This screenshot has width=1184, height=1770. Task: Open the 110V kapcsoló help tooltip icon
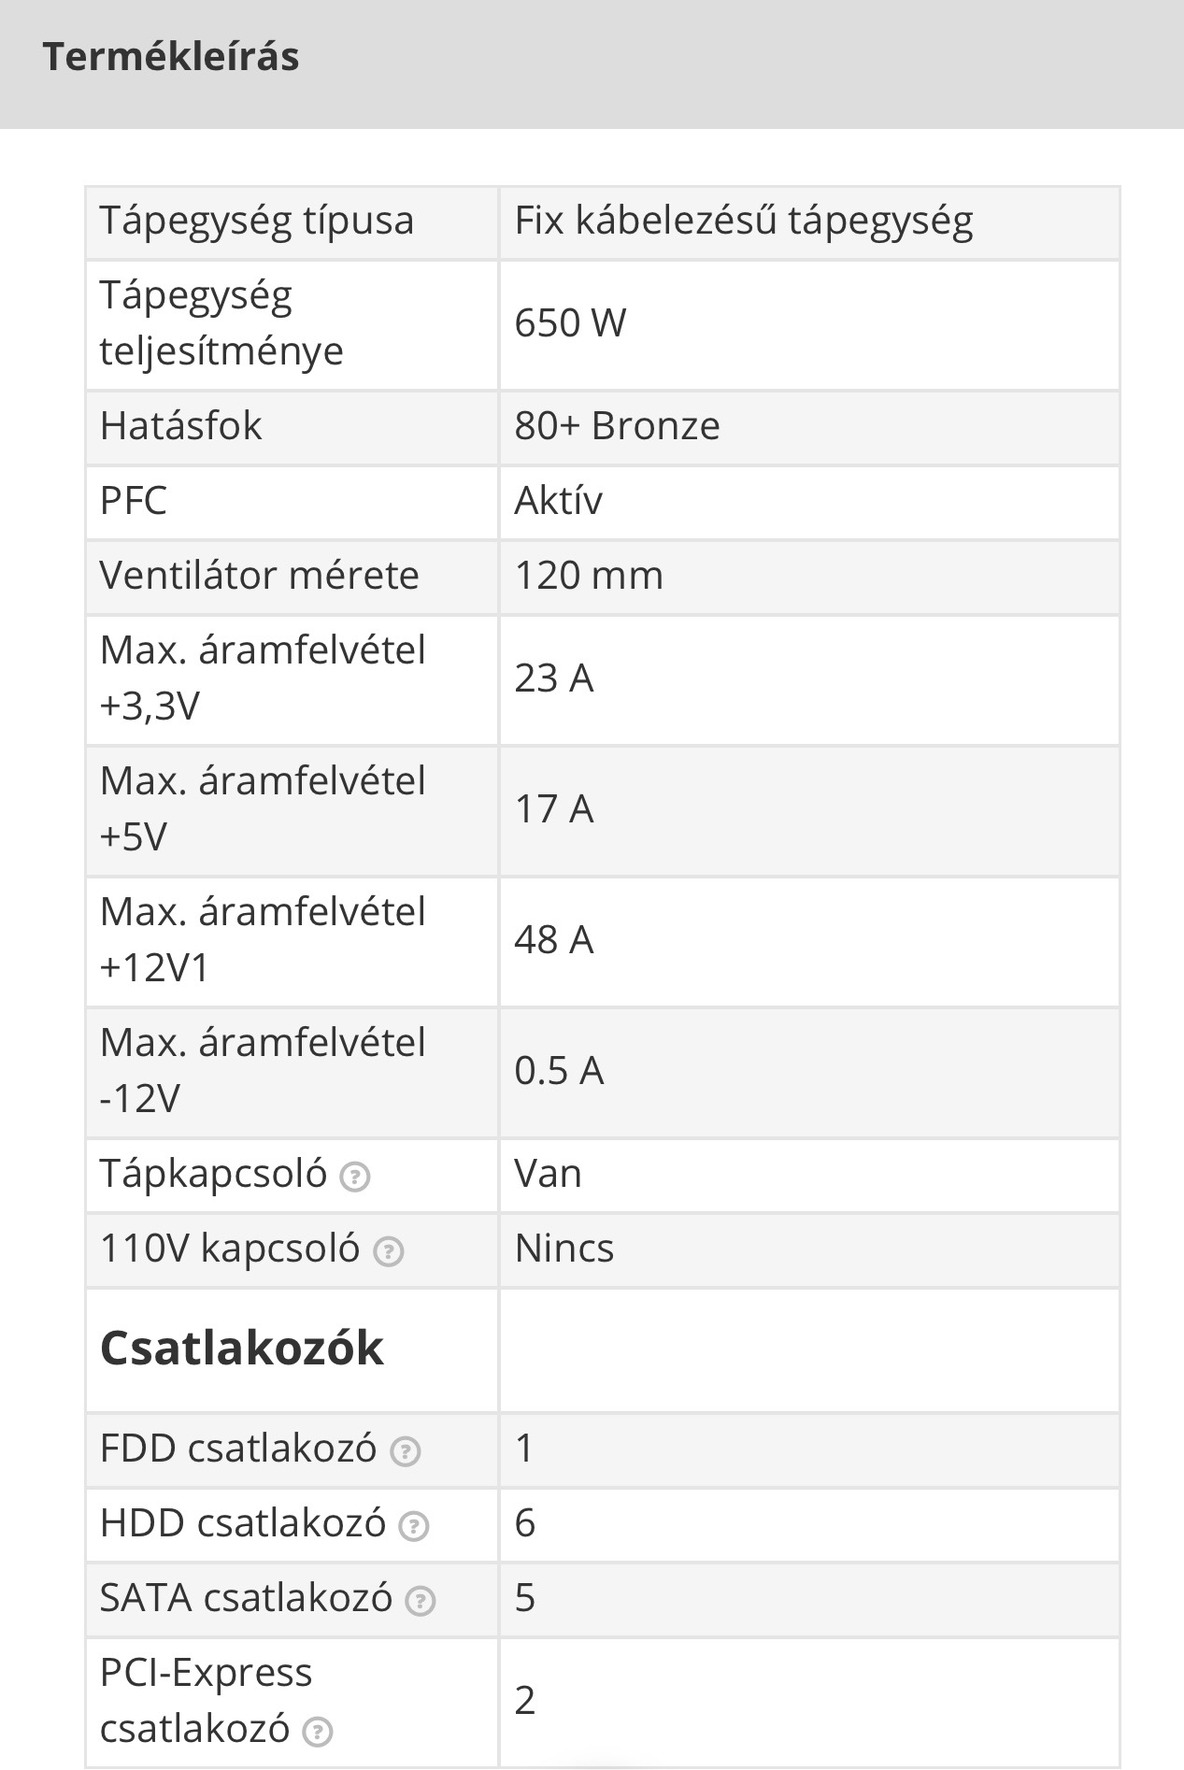pos(388,1252)
